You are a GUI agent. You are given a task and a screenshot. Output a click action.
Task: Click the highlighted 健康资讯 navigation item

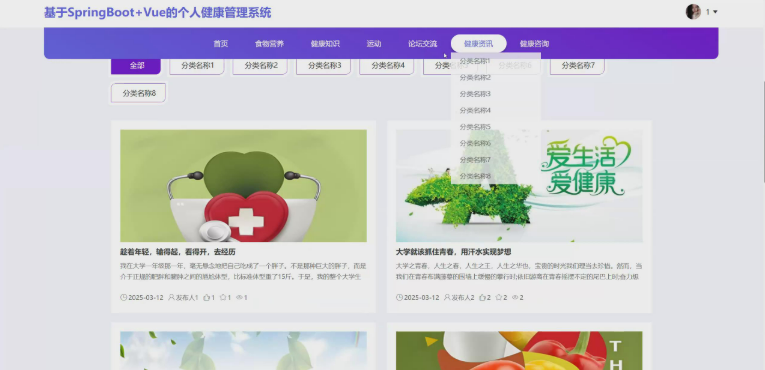479,43
